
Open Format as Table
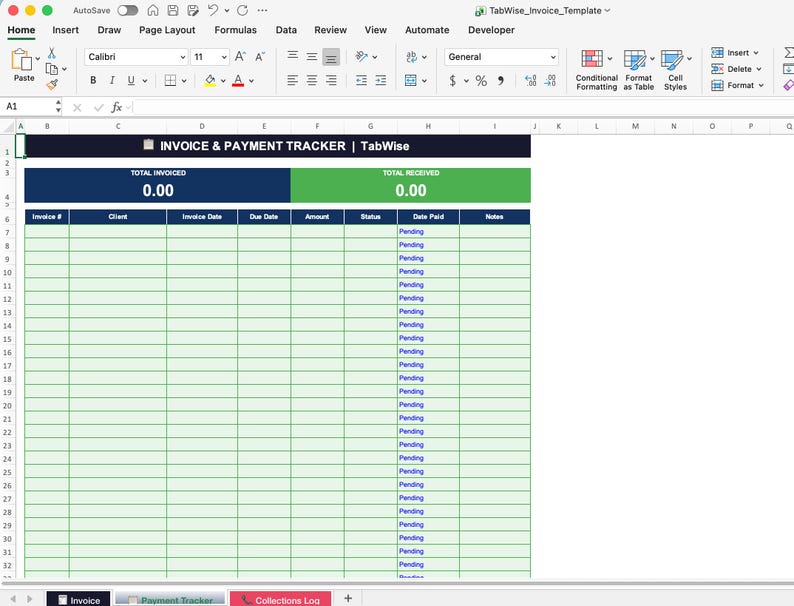coord(639,70)
